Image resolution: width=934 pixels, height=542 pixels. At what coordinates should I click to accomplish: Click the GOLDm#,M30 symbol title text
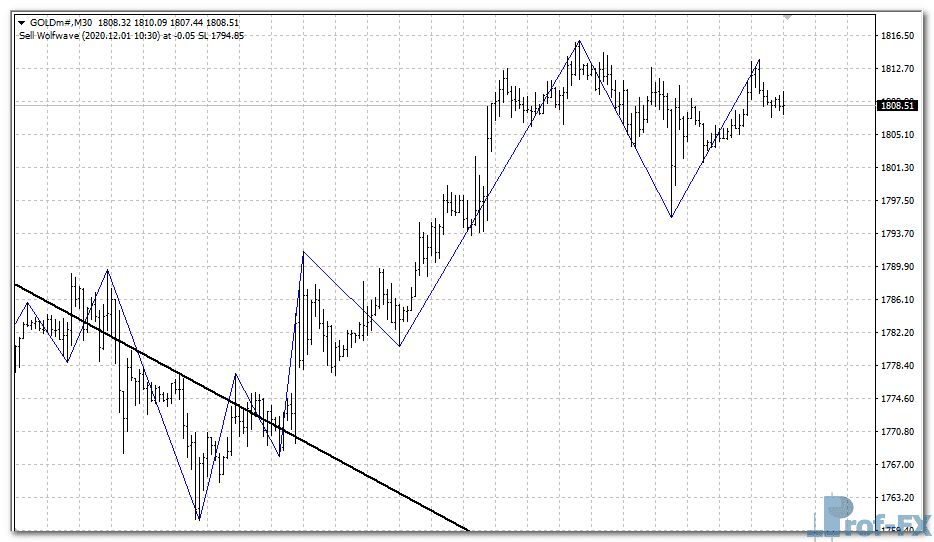(x=60, y=21)
